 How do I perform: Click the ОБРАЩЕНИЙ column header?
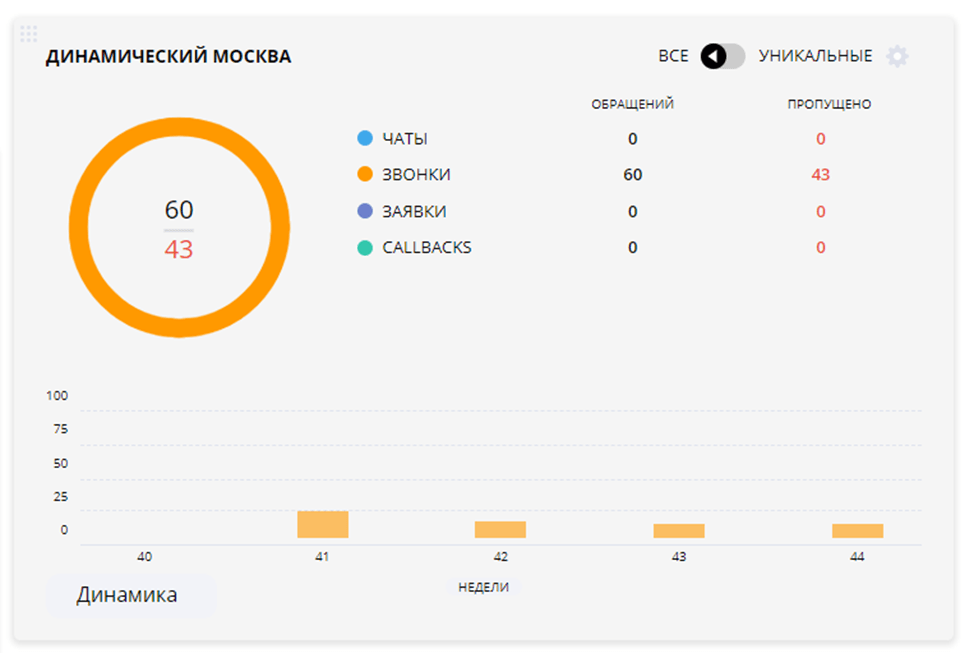(x=632, y=104)
